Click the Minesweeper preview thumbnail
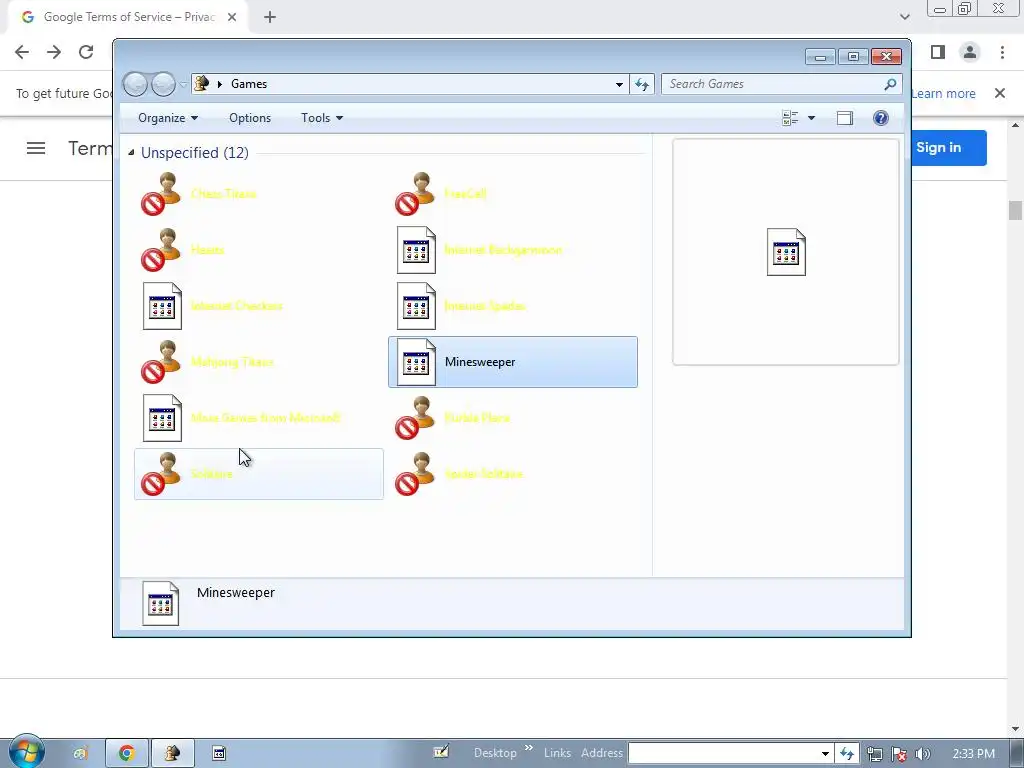The height and width of the screenshot is (768, 1024). (786, 252)
